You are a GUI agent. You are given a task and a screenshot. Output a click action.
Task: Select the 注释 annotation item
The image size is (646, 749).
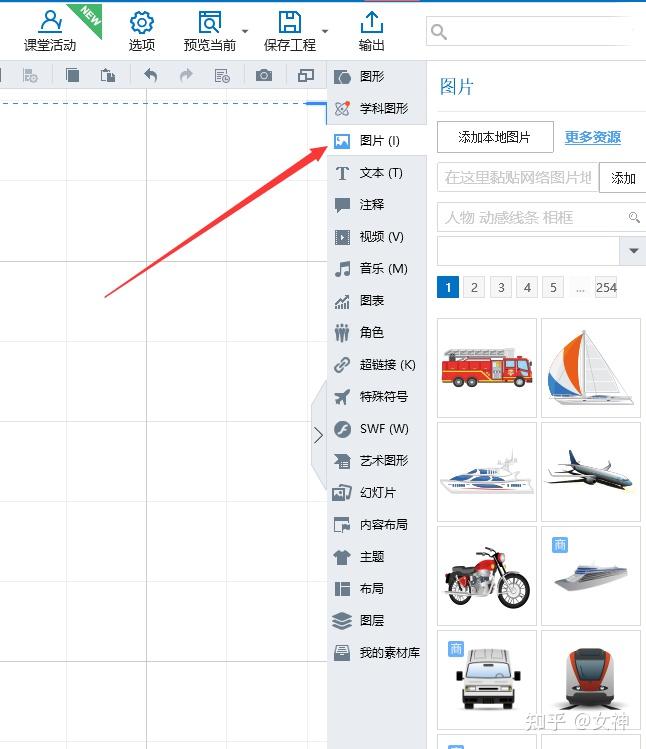(x=377, y=204)
